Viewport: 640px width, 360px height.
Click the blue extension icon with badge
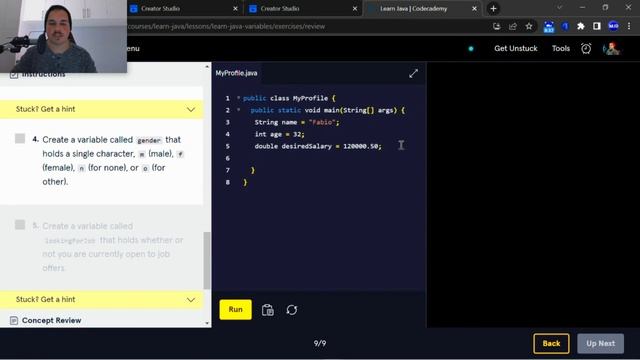click(x=549, y=27)
